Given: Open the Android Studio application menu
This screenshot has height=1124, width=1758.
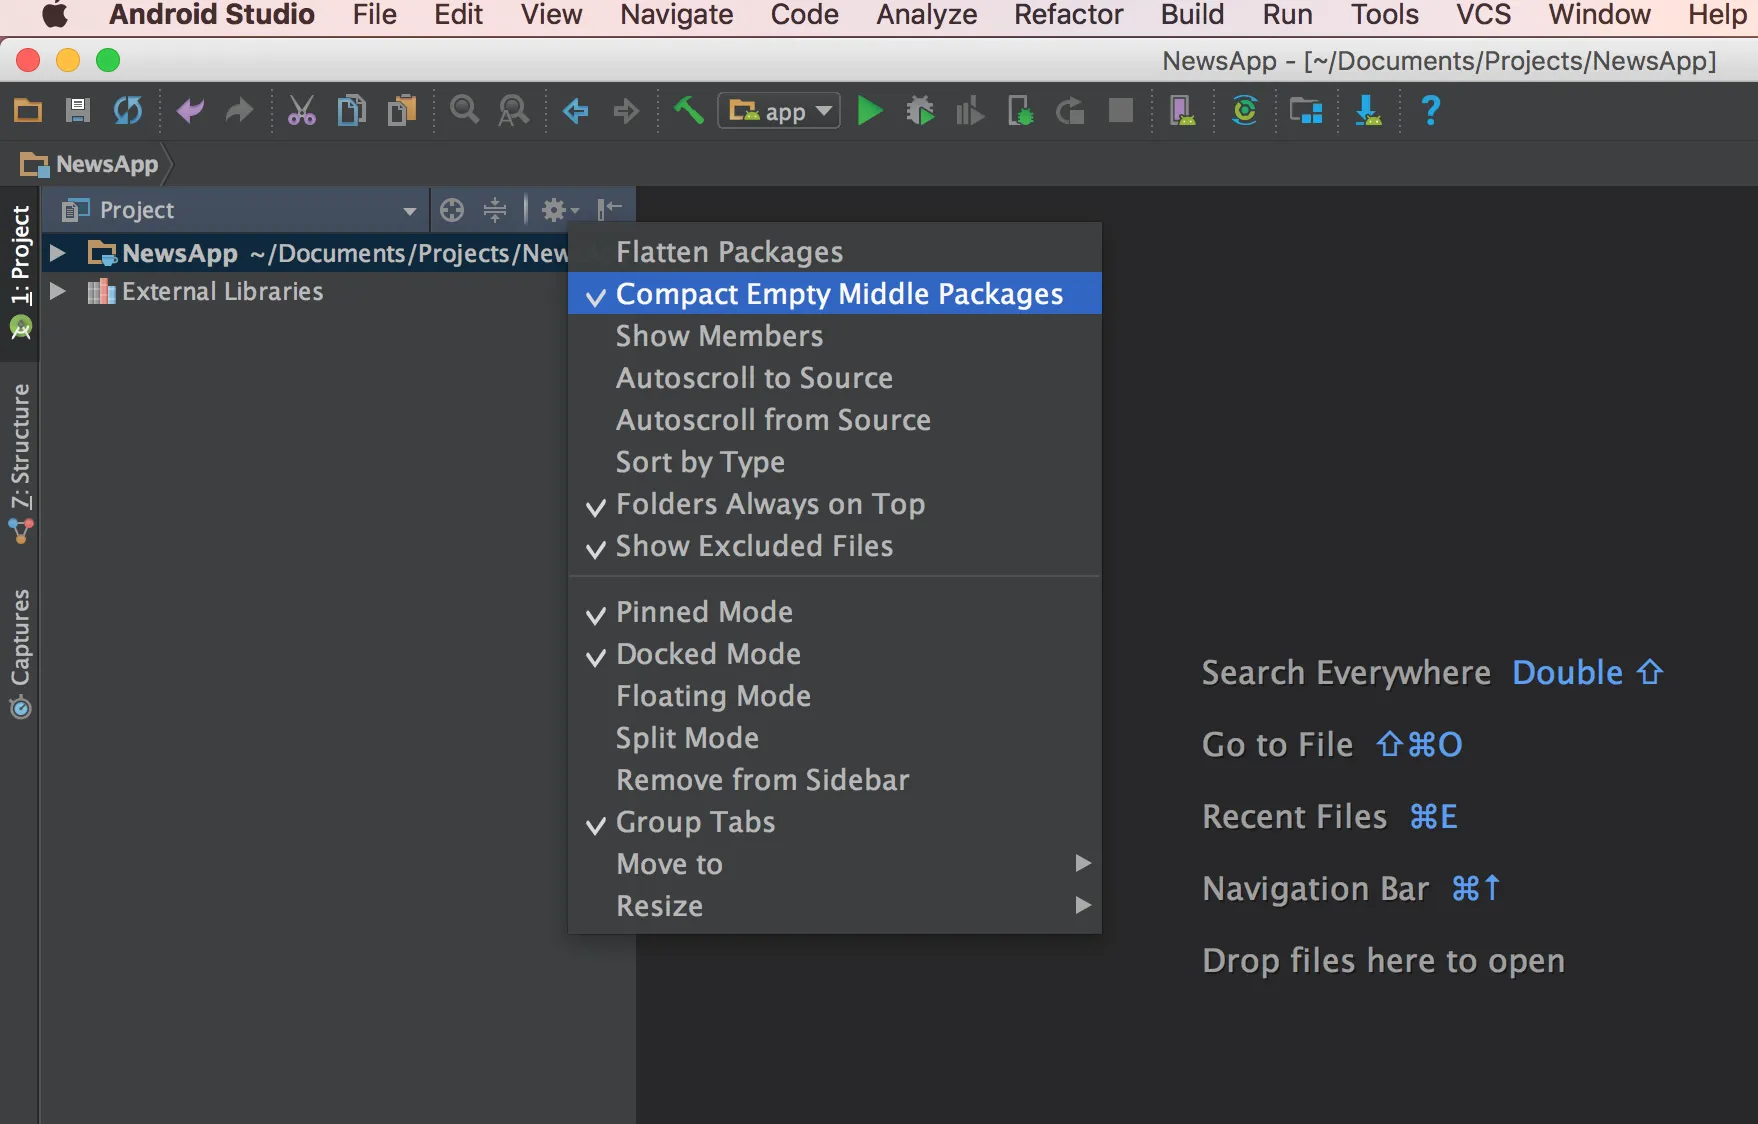Looking at the screenshot, I should (x=212, y=15).
